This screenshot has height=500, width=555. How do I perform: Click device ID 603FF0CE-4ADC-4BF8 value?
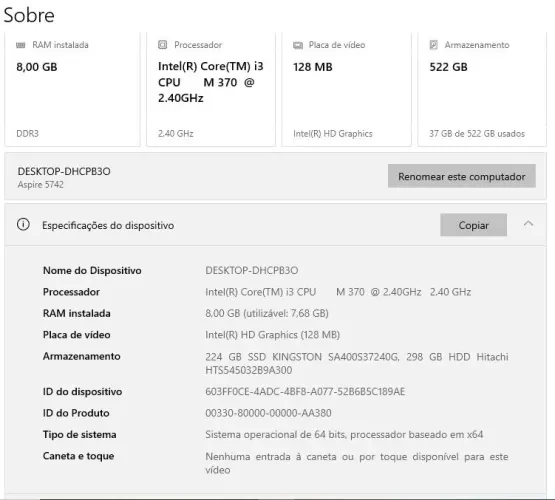(305, 392)
